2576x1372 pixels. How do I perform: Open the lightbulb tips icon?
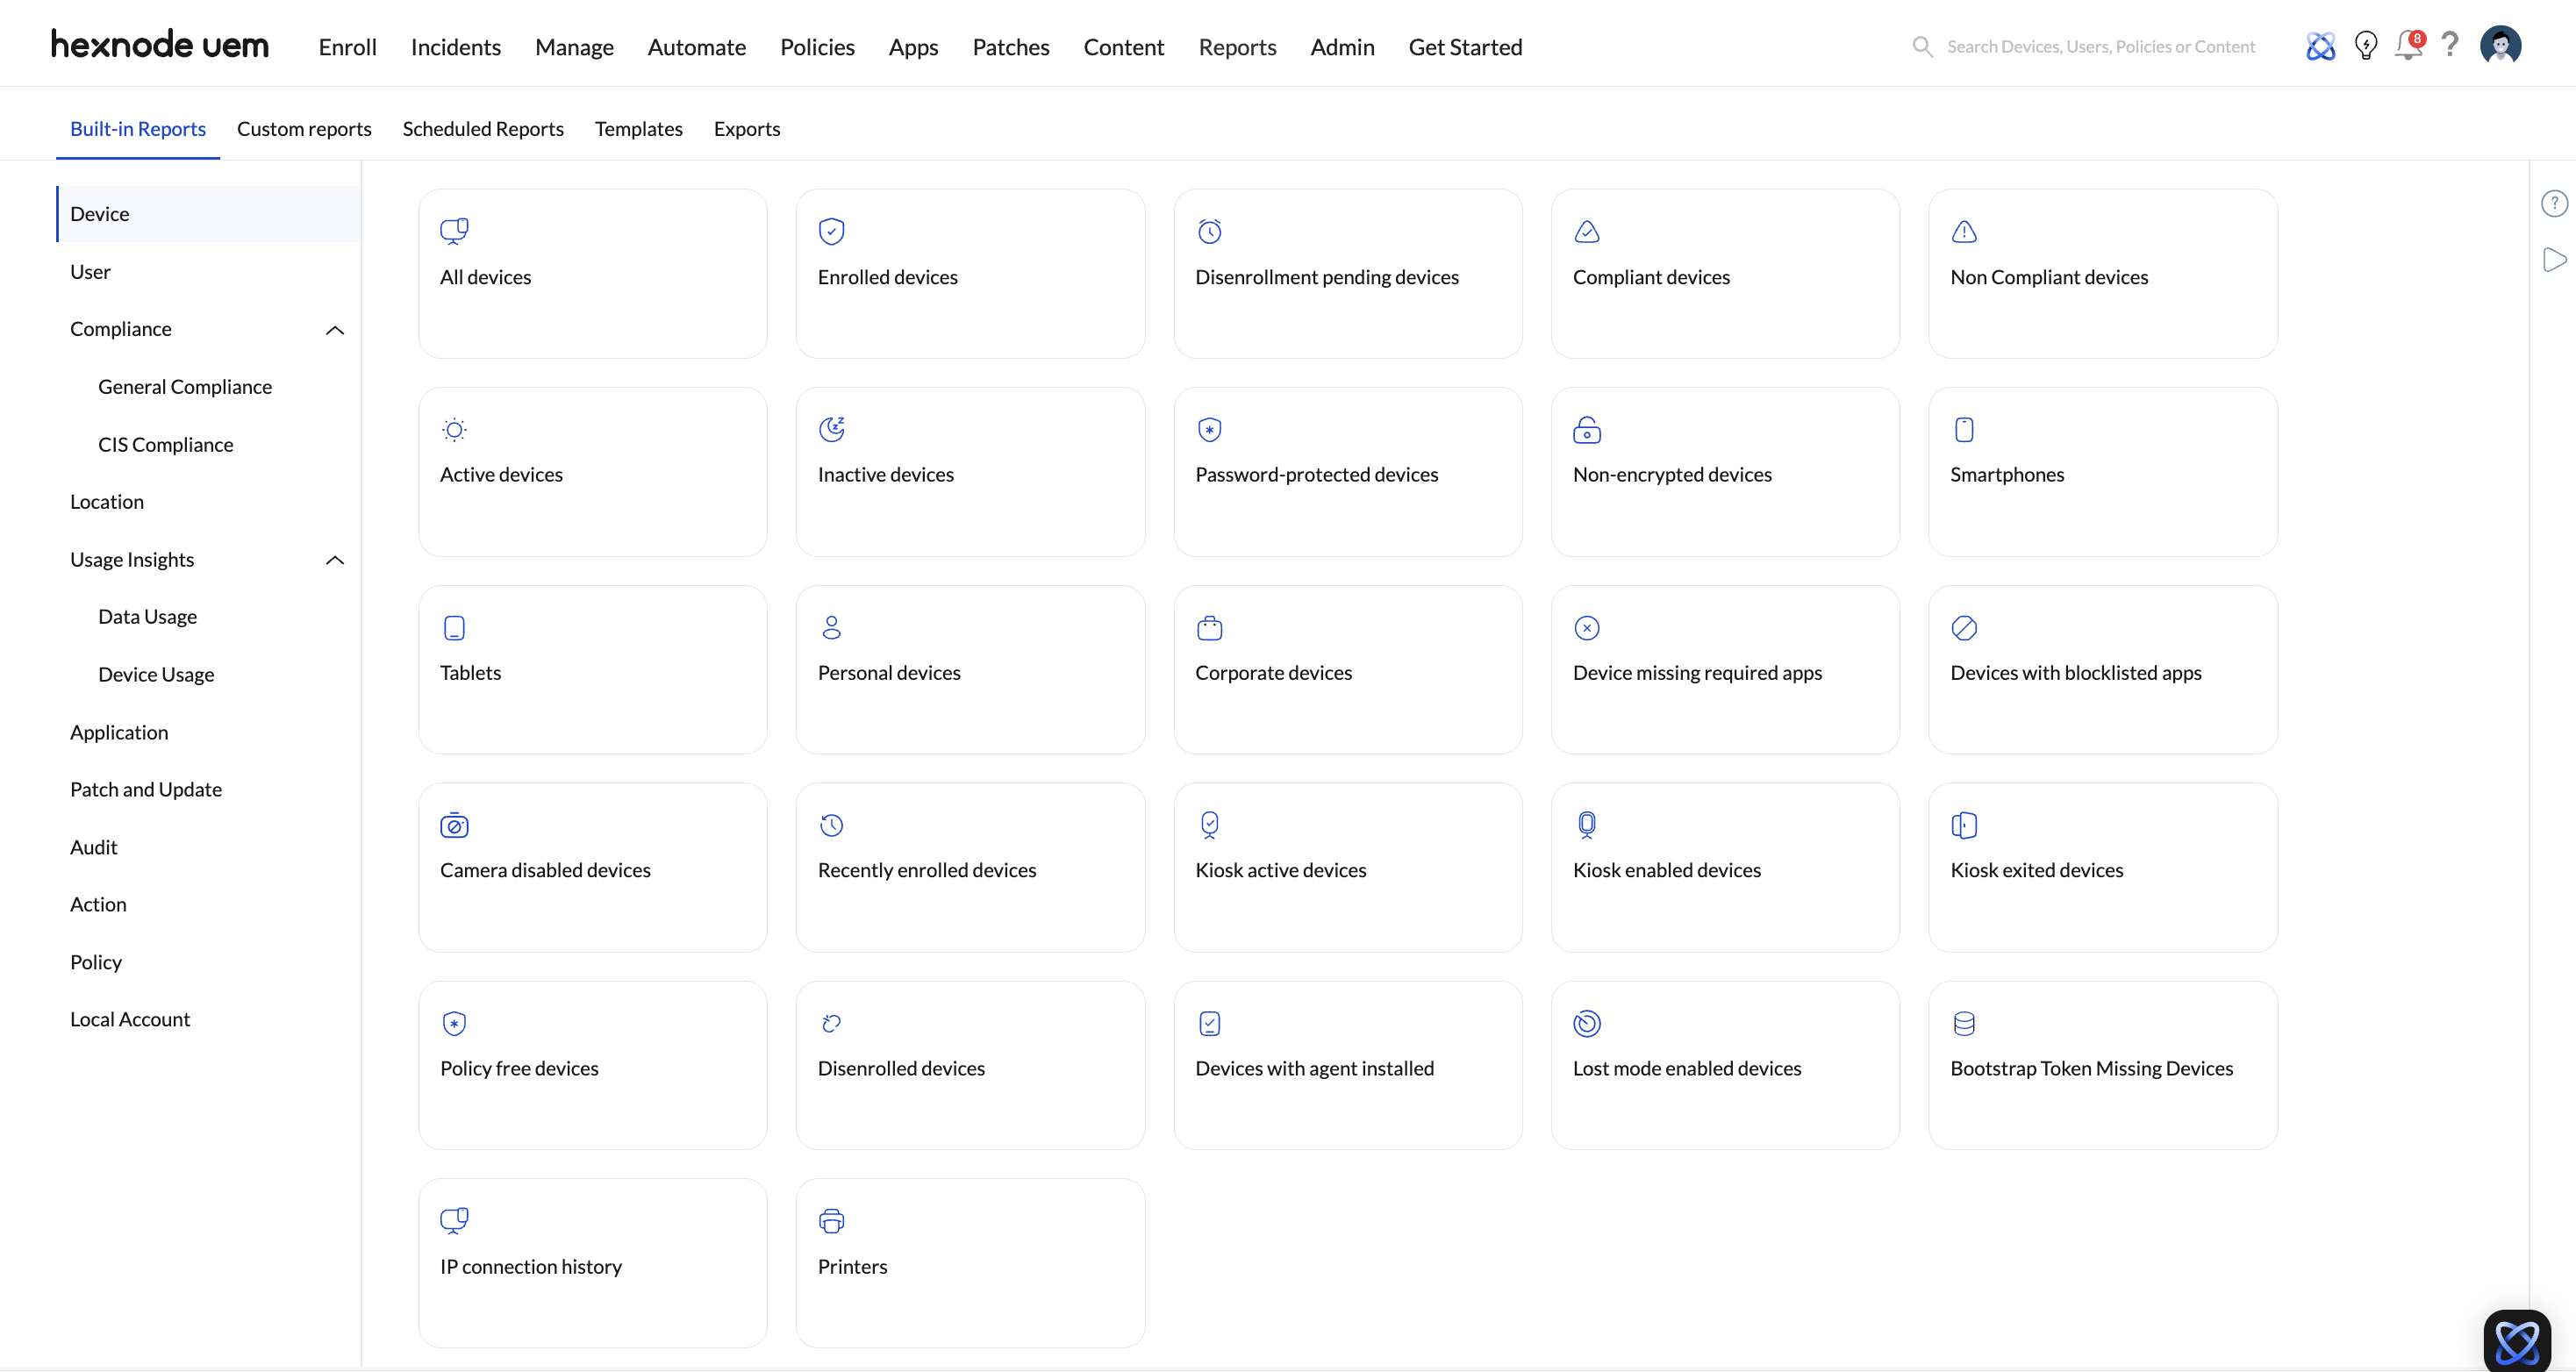click(2365, 46)
